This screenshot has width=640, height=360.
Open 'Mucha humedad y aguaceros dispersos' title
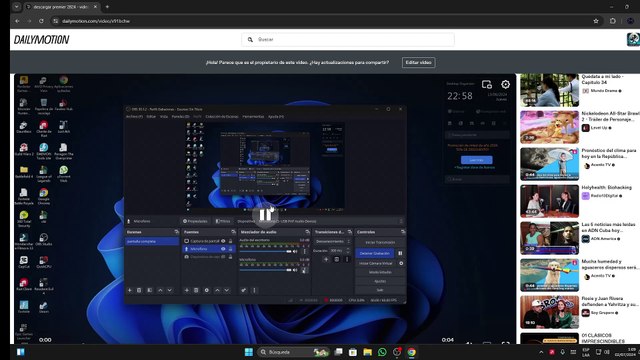tap(610, 264)
